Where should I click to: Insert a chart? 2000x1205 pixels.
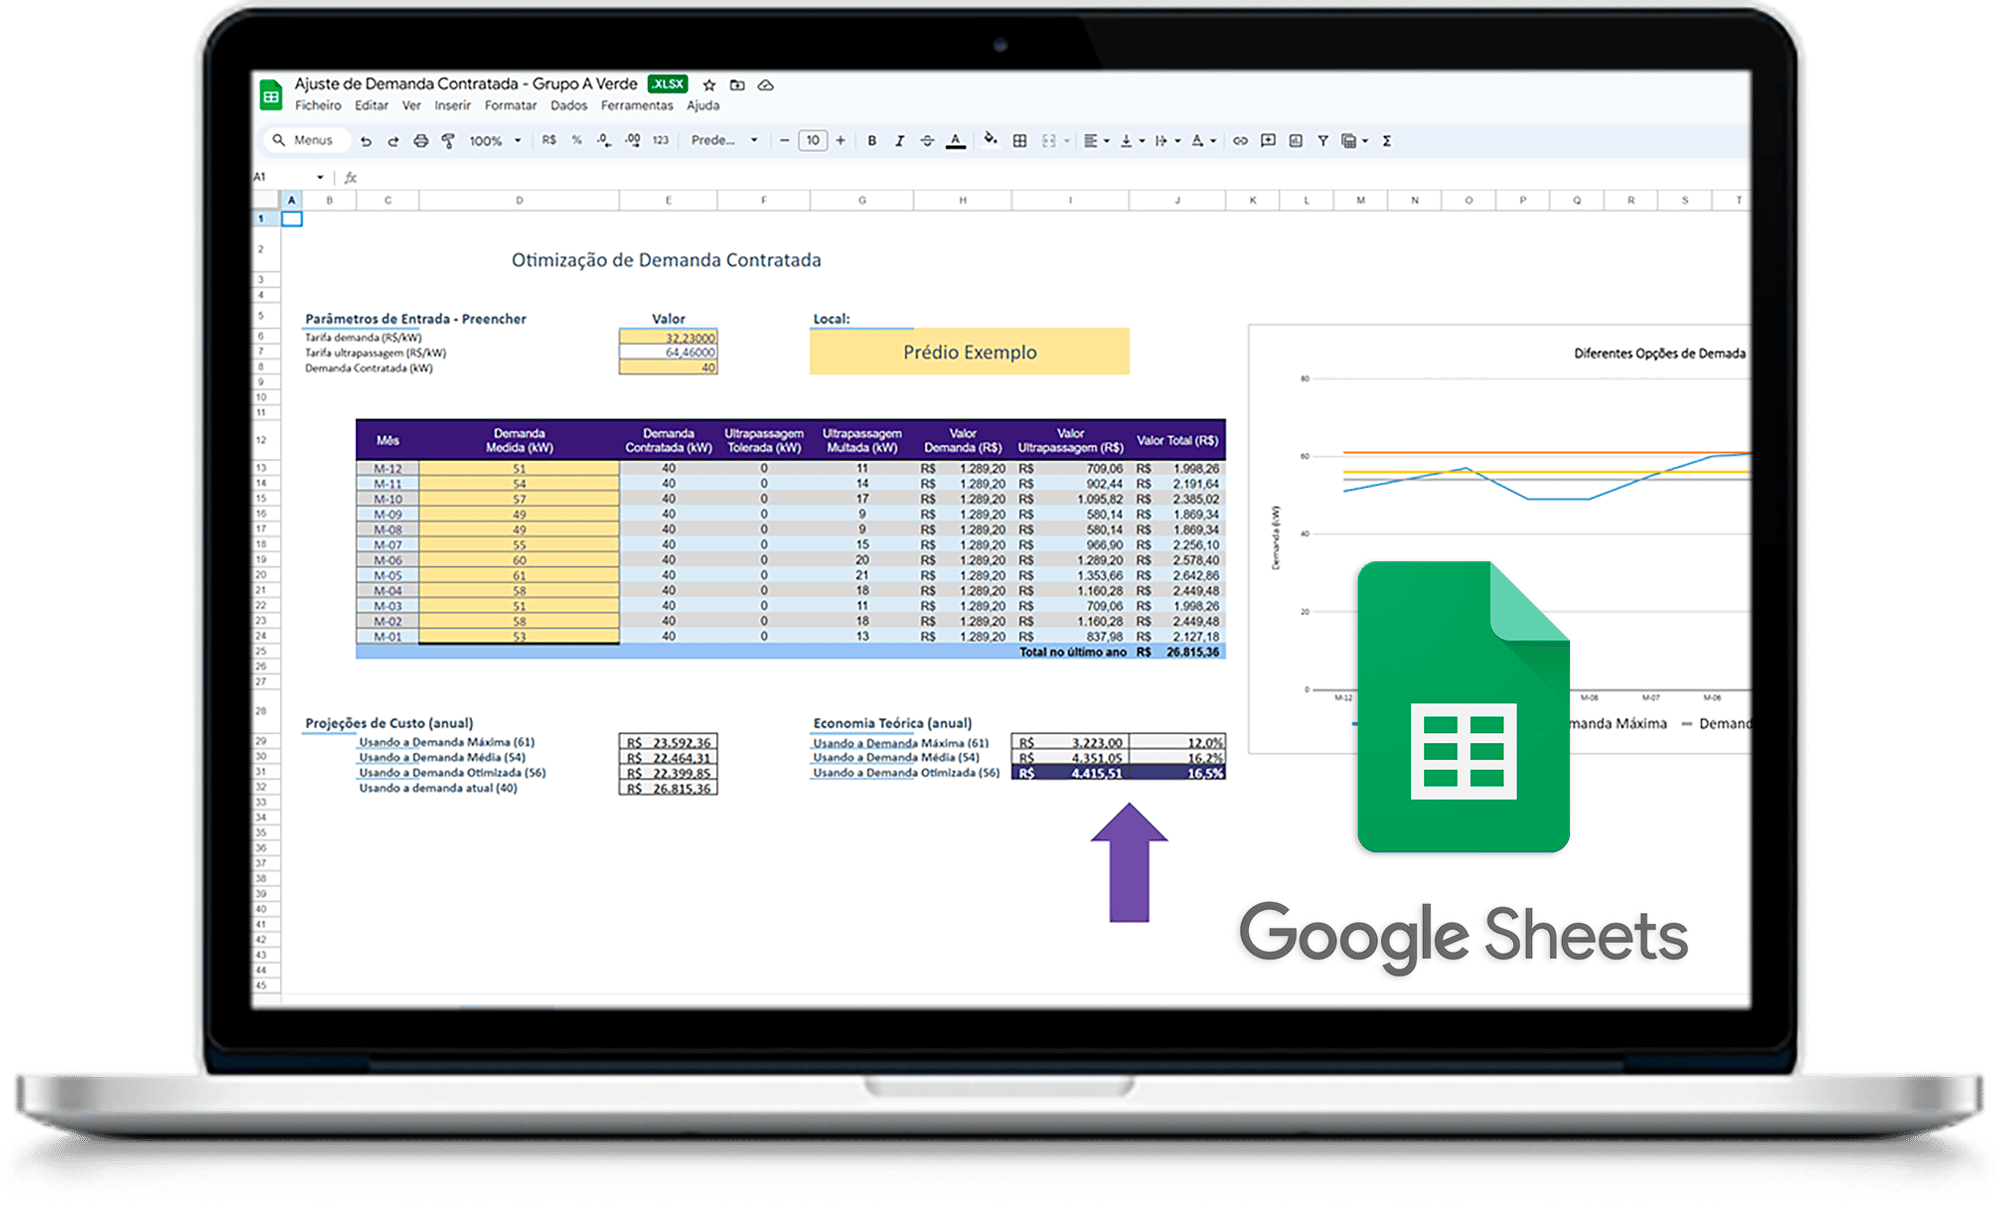pos(1296,141)
